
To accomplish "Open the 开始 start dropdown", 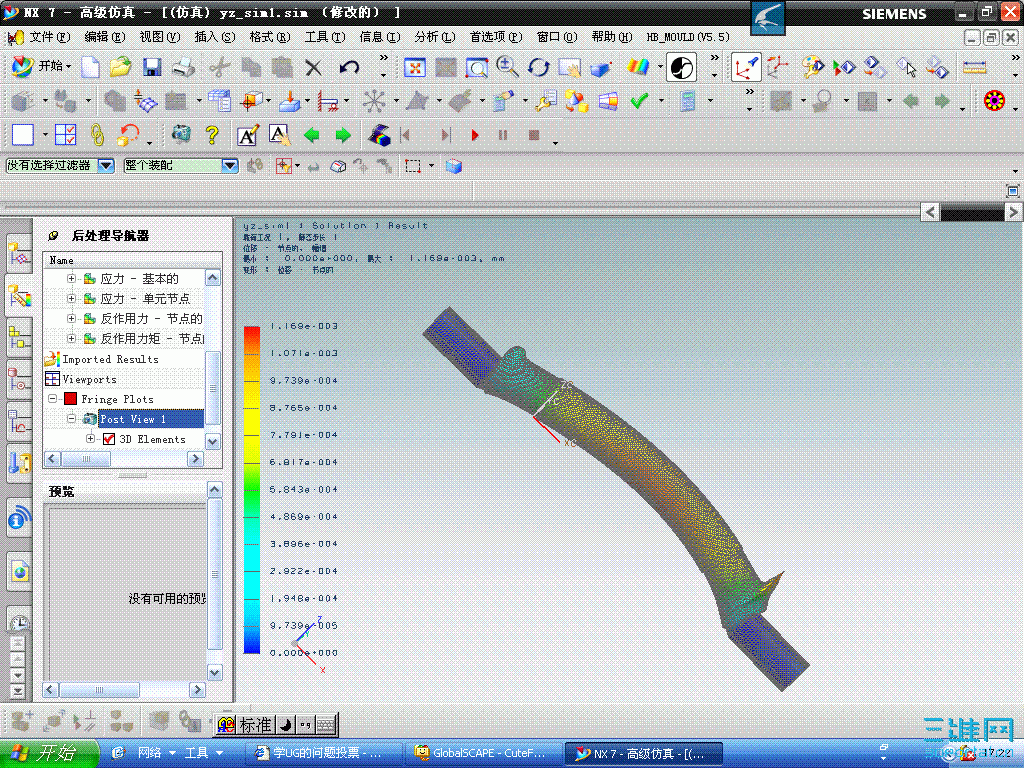I will click(x=42, y=67).
